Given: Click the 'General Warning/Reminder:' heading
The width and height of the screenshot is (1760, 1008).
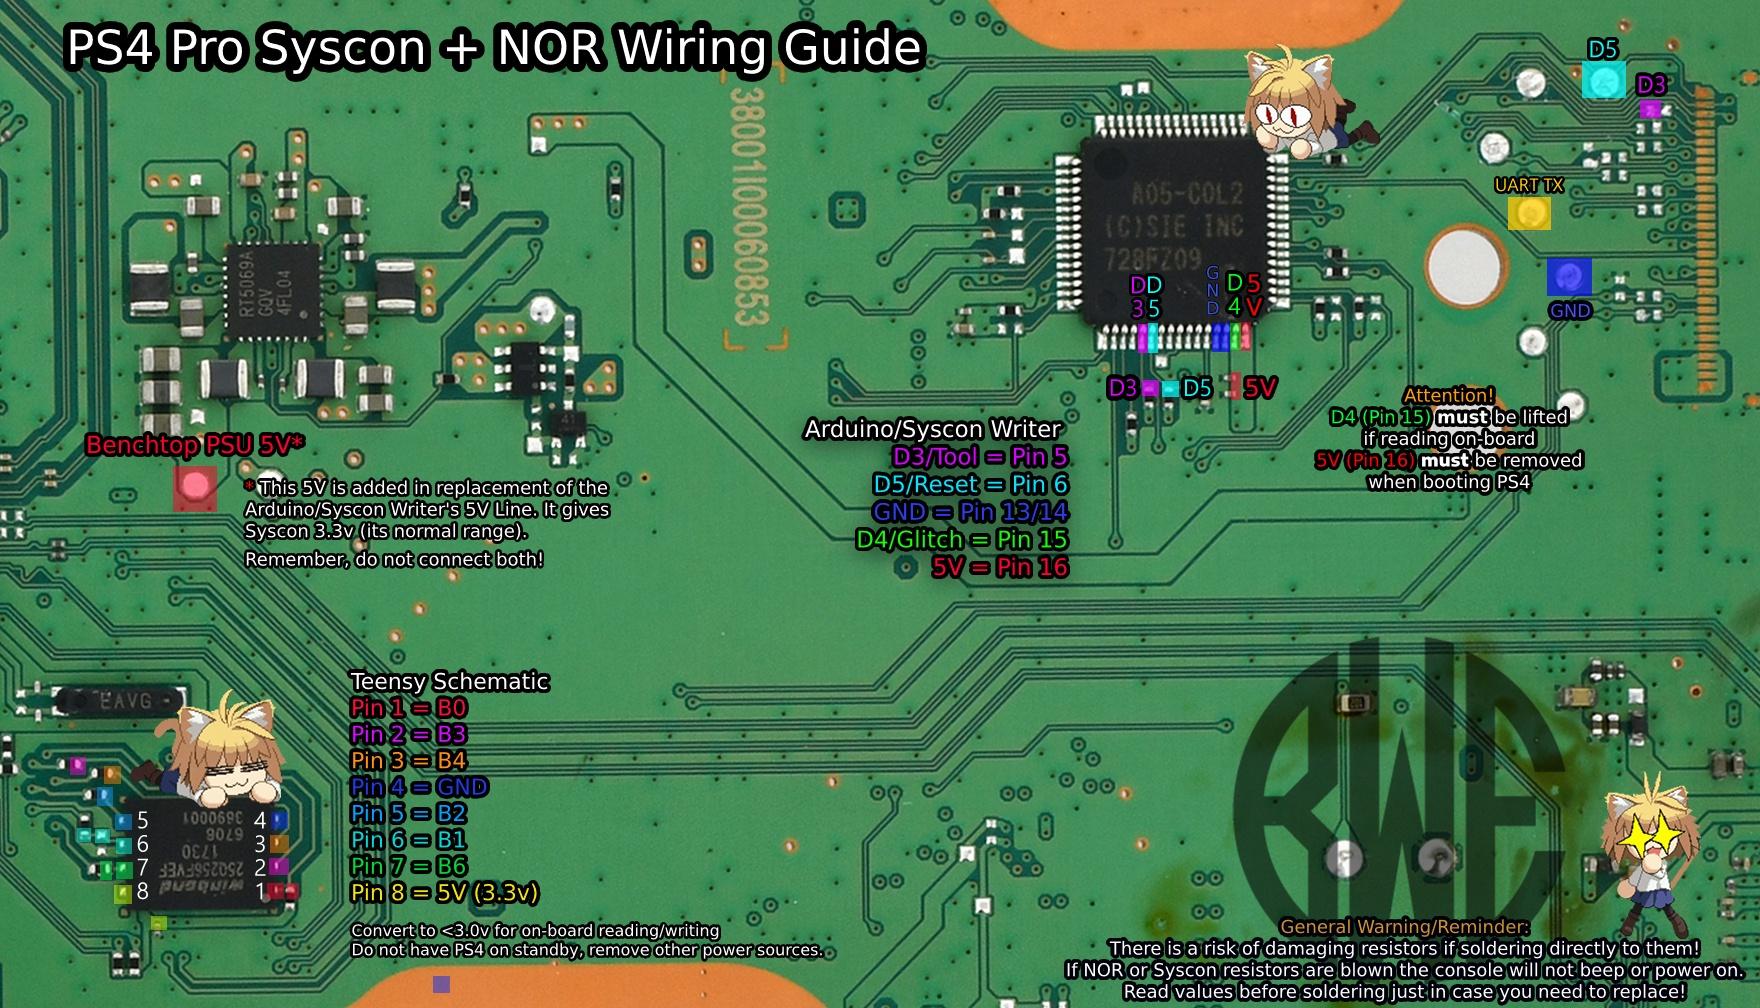Looking at the screenshot, I should click(x=1404, y=927).
